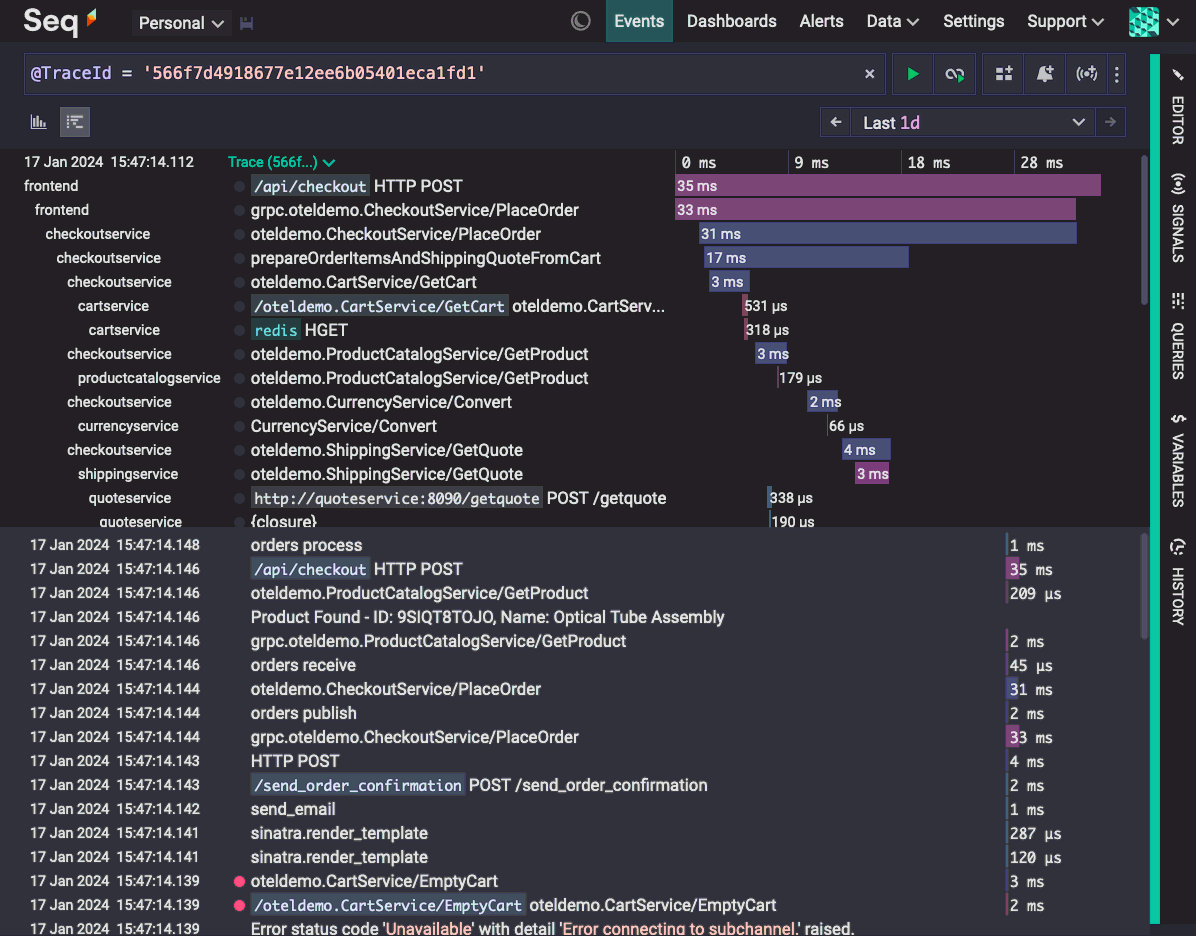Viewport: 1196px width, 936px height.
Task: Click the Seq logo
Action: click(59, 21)
